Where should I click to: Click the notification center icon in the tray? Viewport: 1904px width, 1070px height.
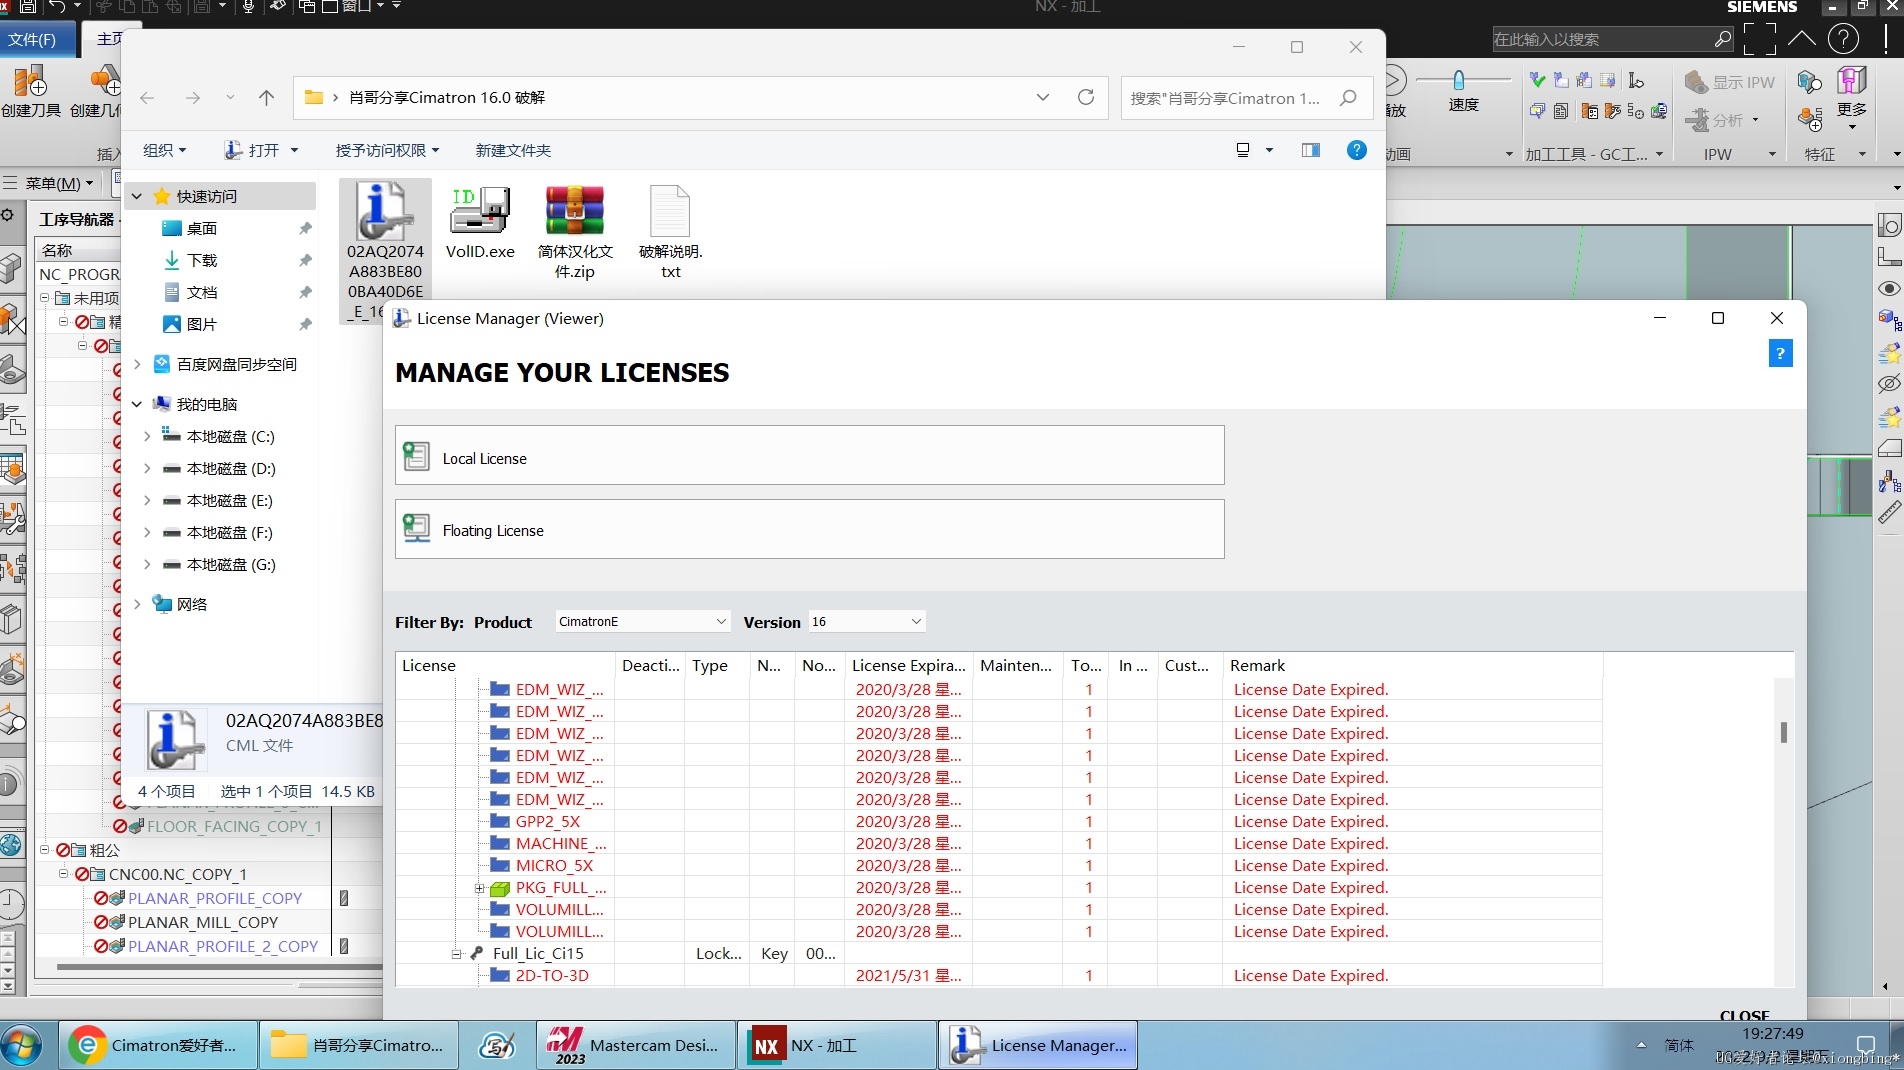[x=1865, y=1046]
